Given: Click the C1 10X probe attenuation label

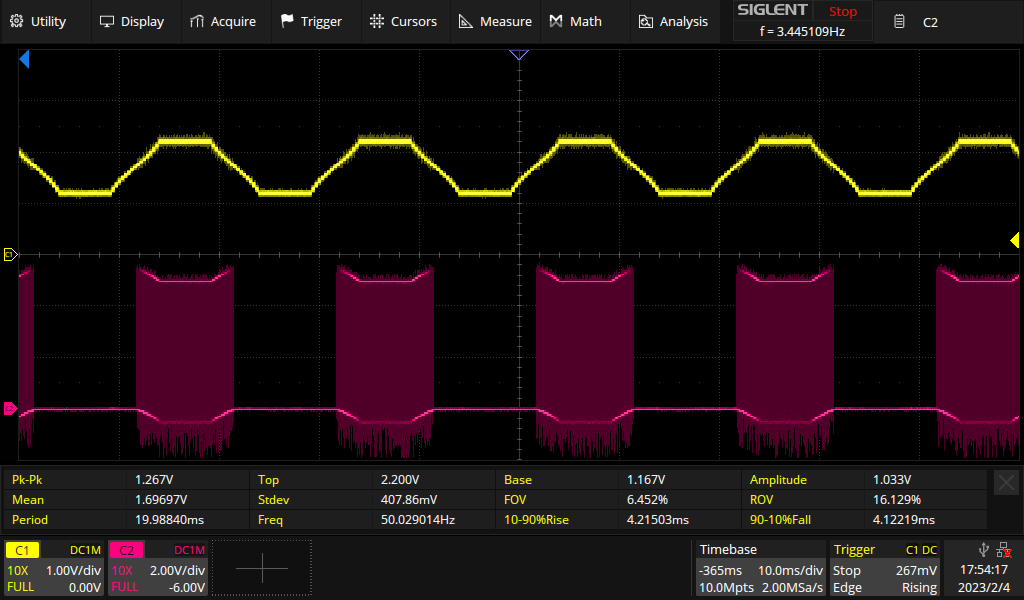Looking at the screenshot, I should click(x=17, y=570).
